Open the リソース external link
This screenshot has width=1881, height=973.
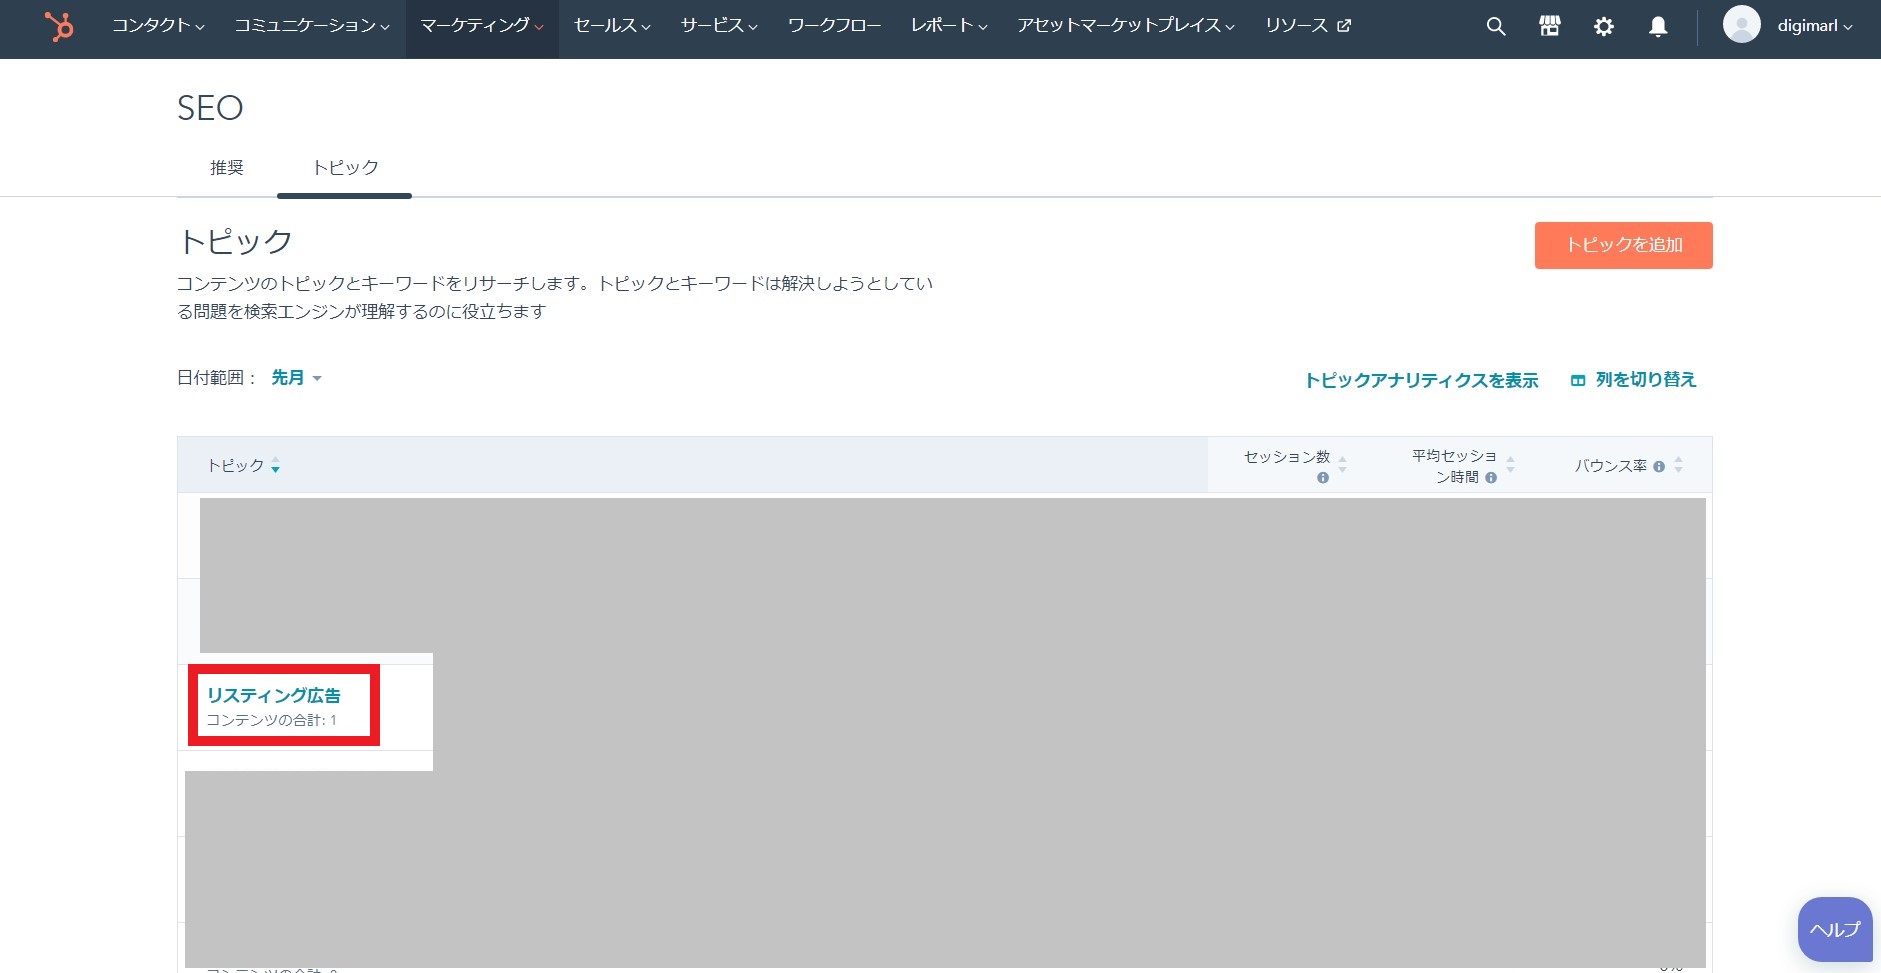point(1308,26)
